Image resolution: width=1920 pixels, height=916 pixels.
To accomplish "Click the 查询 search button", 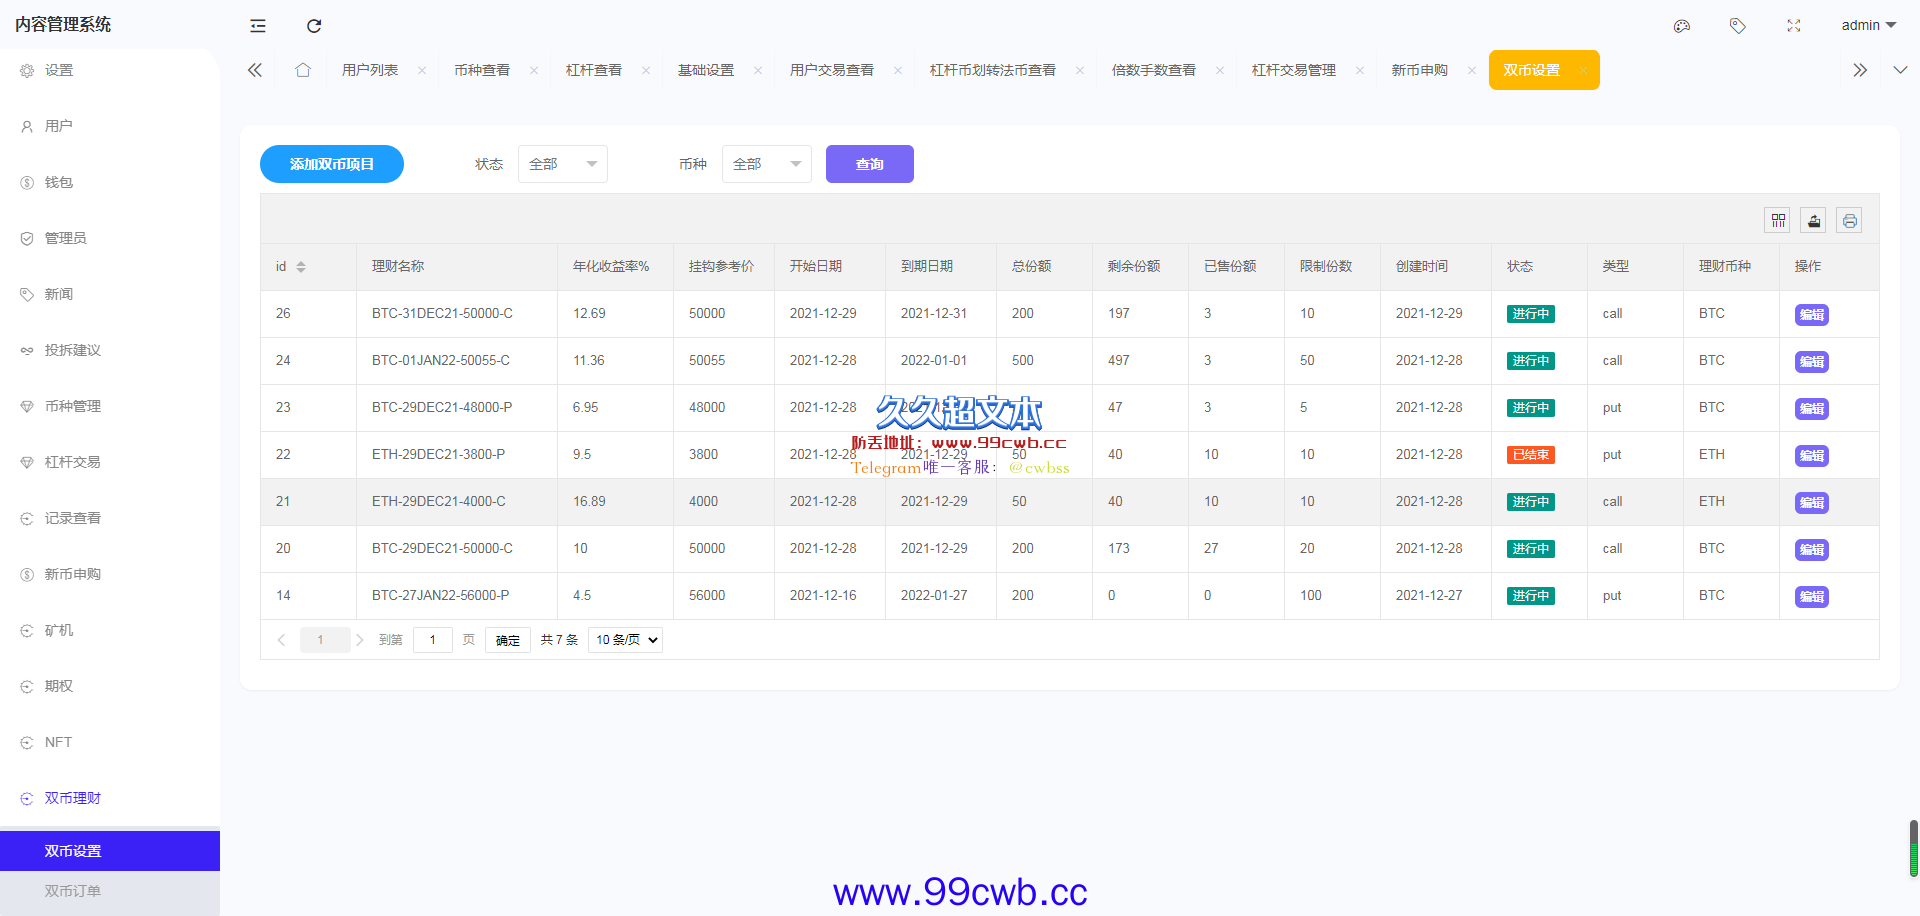I will point(870,164).
